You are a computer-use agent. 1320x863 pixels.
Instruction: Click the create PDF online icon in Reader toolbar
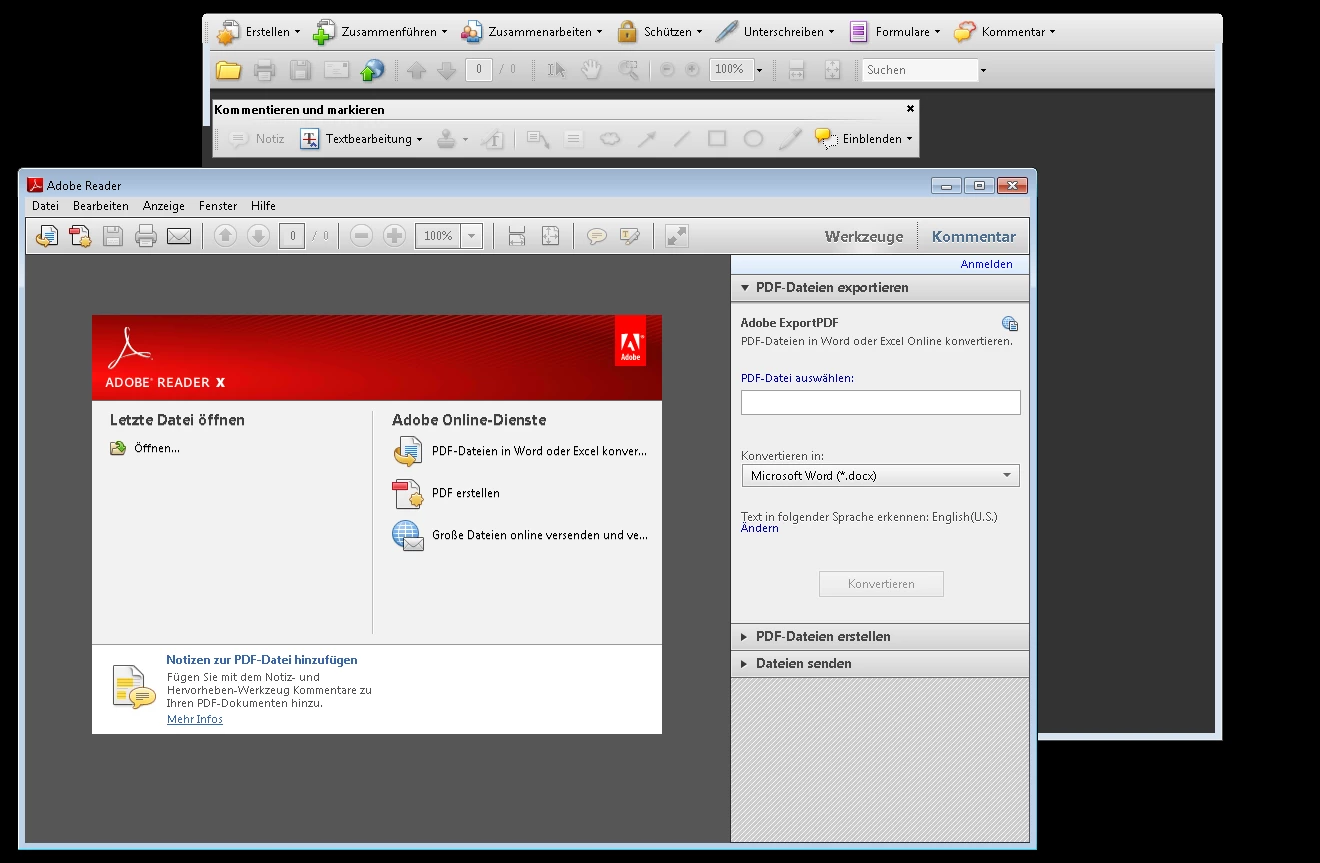pos(80,237)
